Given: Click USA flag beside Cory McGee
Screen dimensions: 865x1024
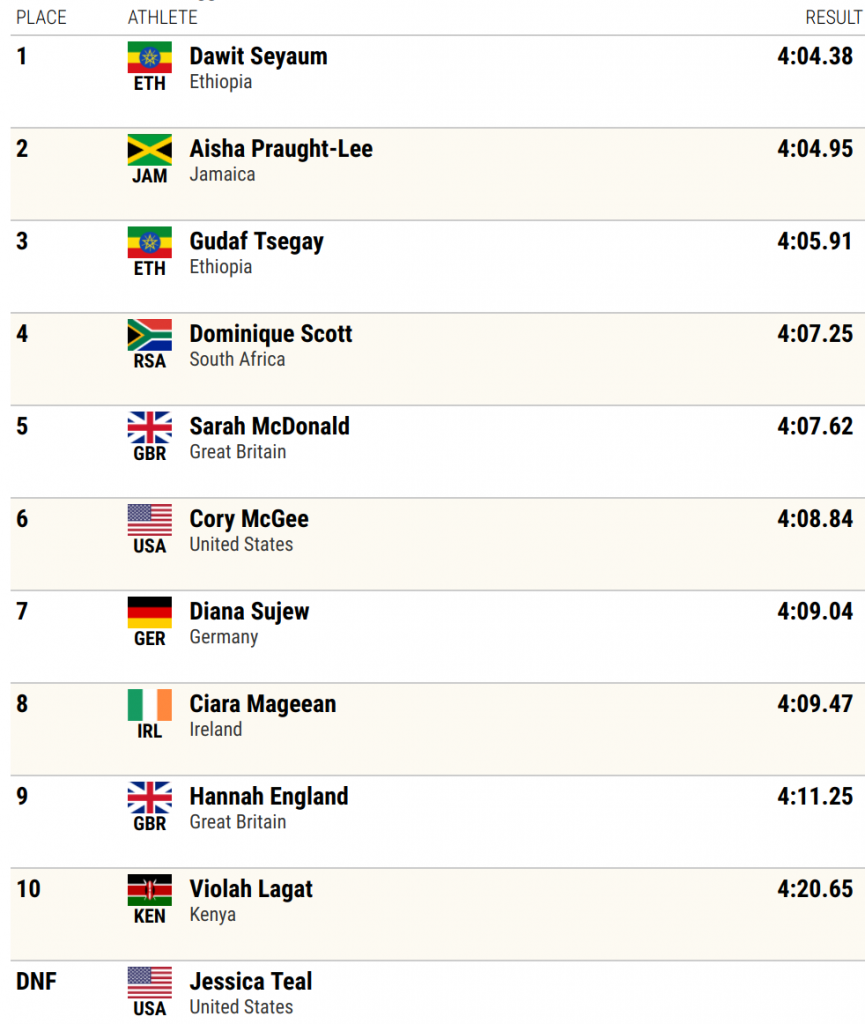Looking at the screenshot, I should [x=149, y=520].
